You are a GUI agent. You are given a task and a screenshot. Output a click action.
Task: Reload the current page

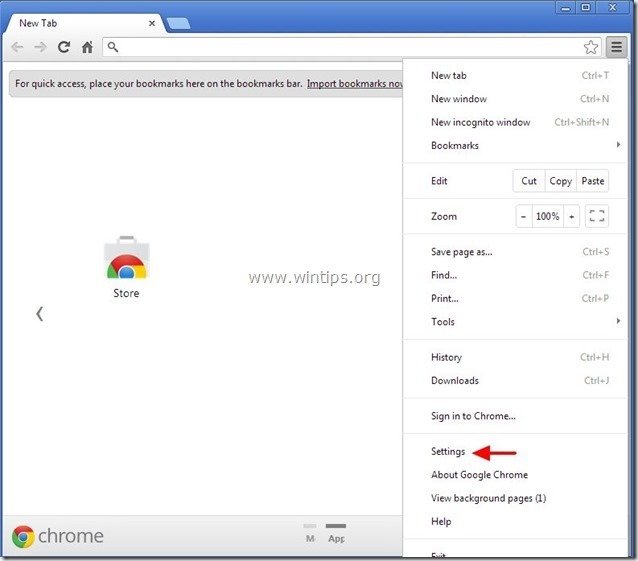pyautogui.click(x=63, y=47)
